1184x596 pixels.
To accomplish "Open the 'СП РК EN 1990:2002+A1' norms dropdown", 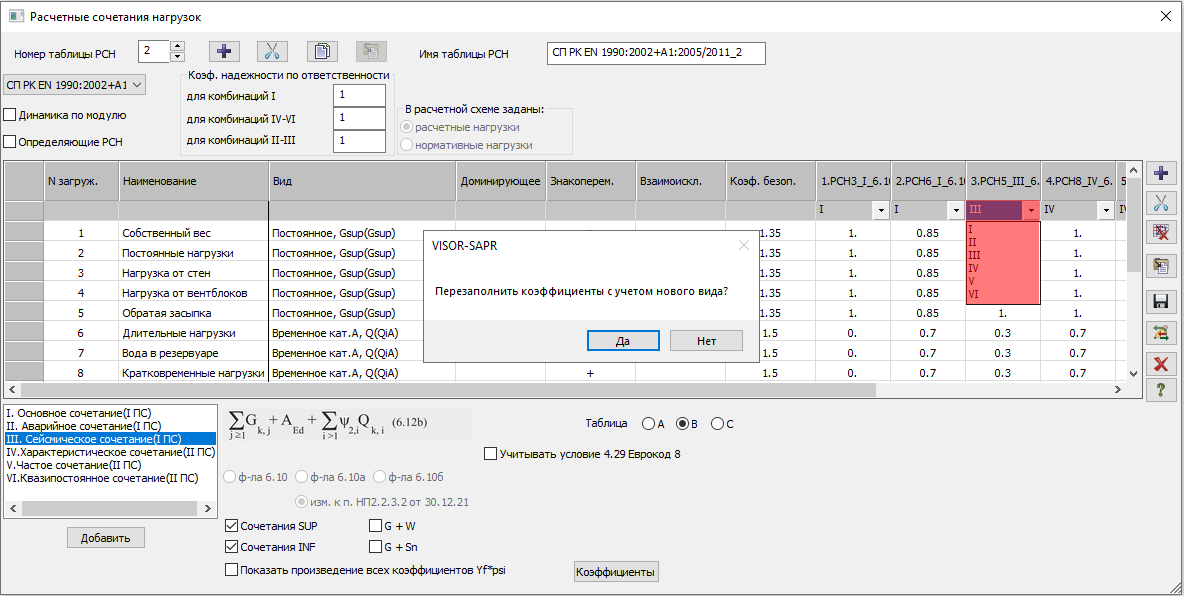I will pyautogui.click(x=75, y=85).
